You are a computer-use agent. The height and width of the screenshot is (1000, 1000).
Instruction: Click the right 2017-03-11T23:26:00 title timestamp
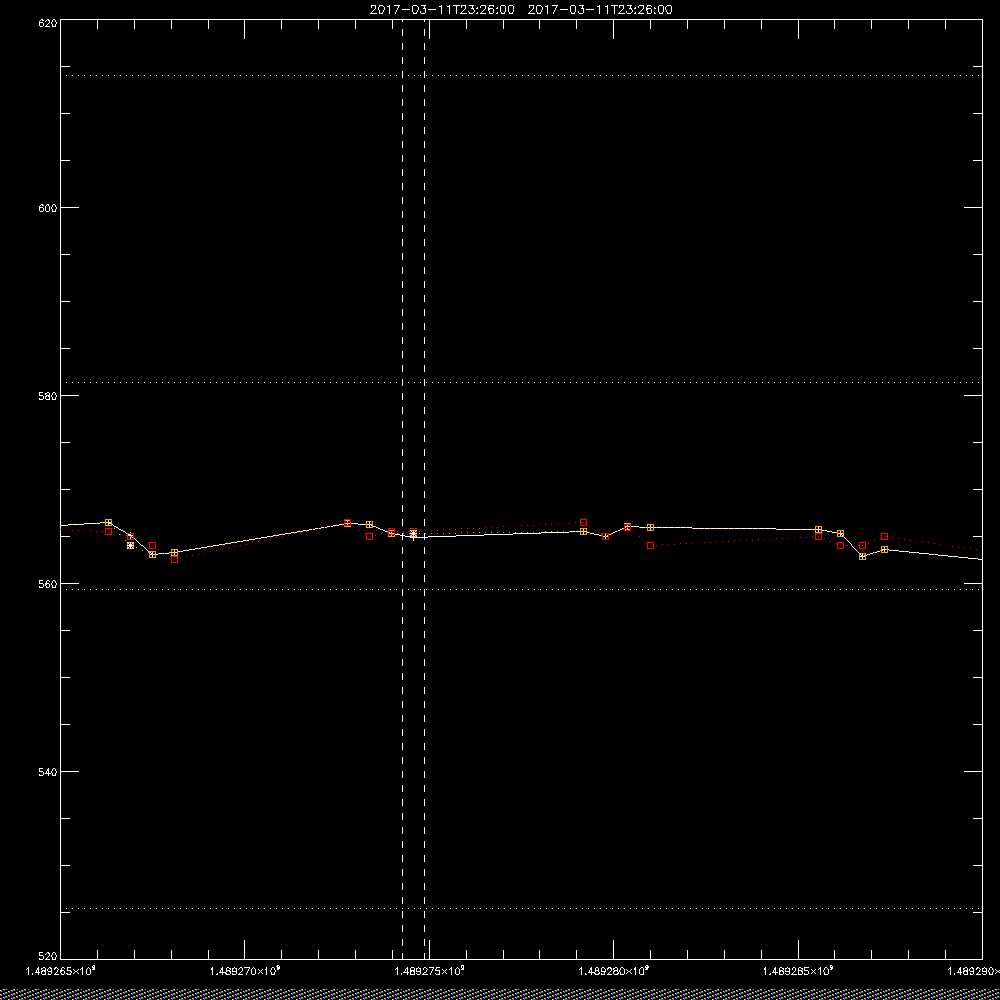pyautogui.click(x=600, y=10)
